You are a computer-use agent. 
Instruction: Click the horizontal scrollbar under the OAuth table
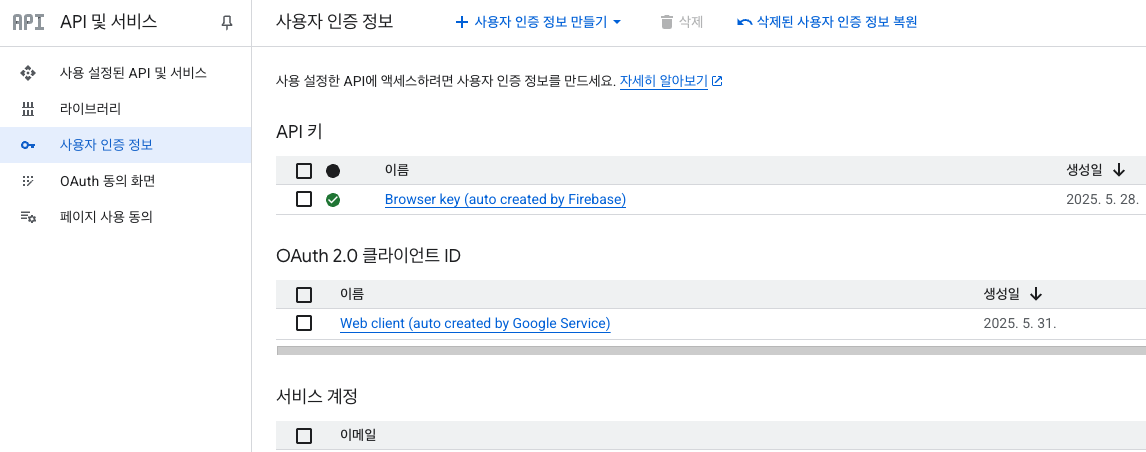(711, 350)
